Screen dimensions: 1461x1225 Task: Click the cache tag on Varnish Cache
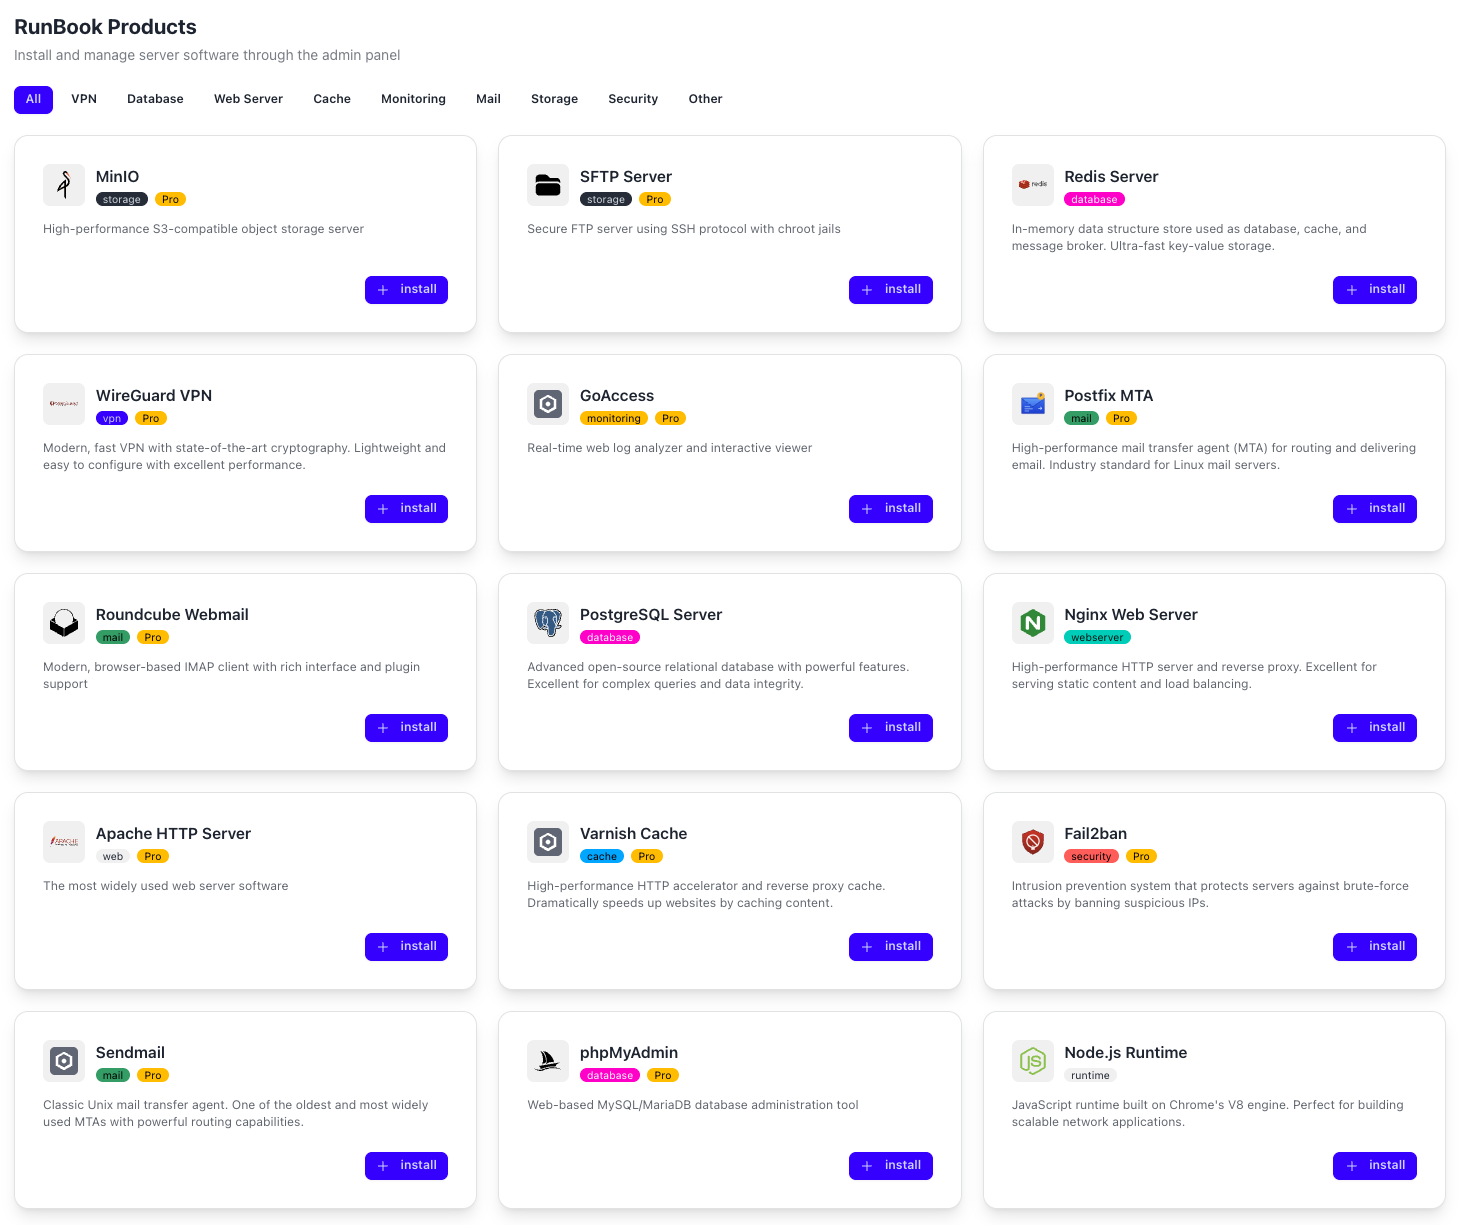(602, 857)
